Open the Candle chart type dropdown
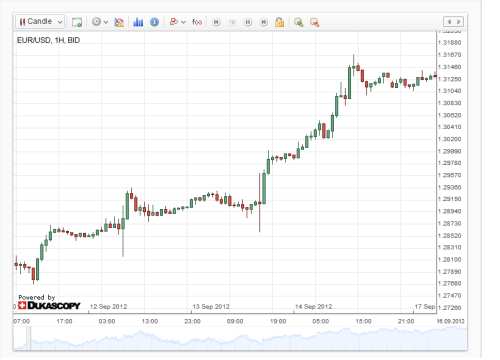The height and width of the screenshot is (360, 500). [40, 22]
